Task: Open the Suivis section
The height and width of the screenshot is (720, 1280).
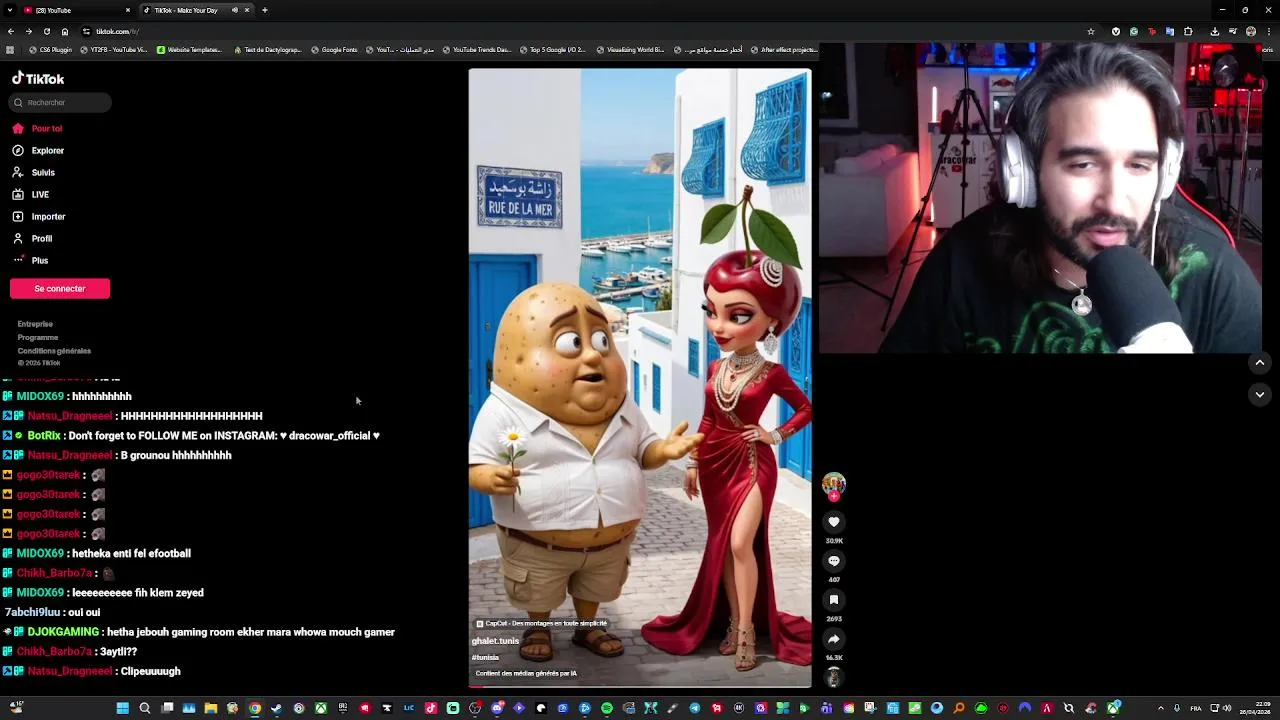Action: pyautogui.click(x=34, y=173)
